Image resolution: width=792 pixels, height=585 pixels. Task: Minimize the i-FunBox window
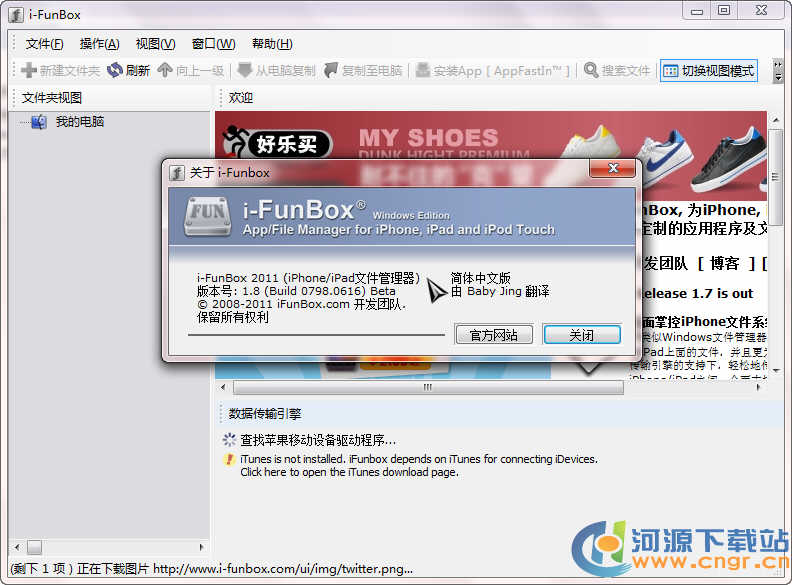[697, 11]
